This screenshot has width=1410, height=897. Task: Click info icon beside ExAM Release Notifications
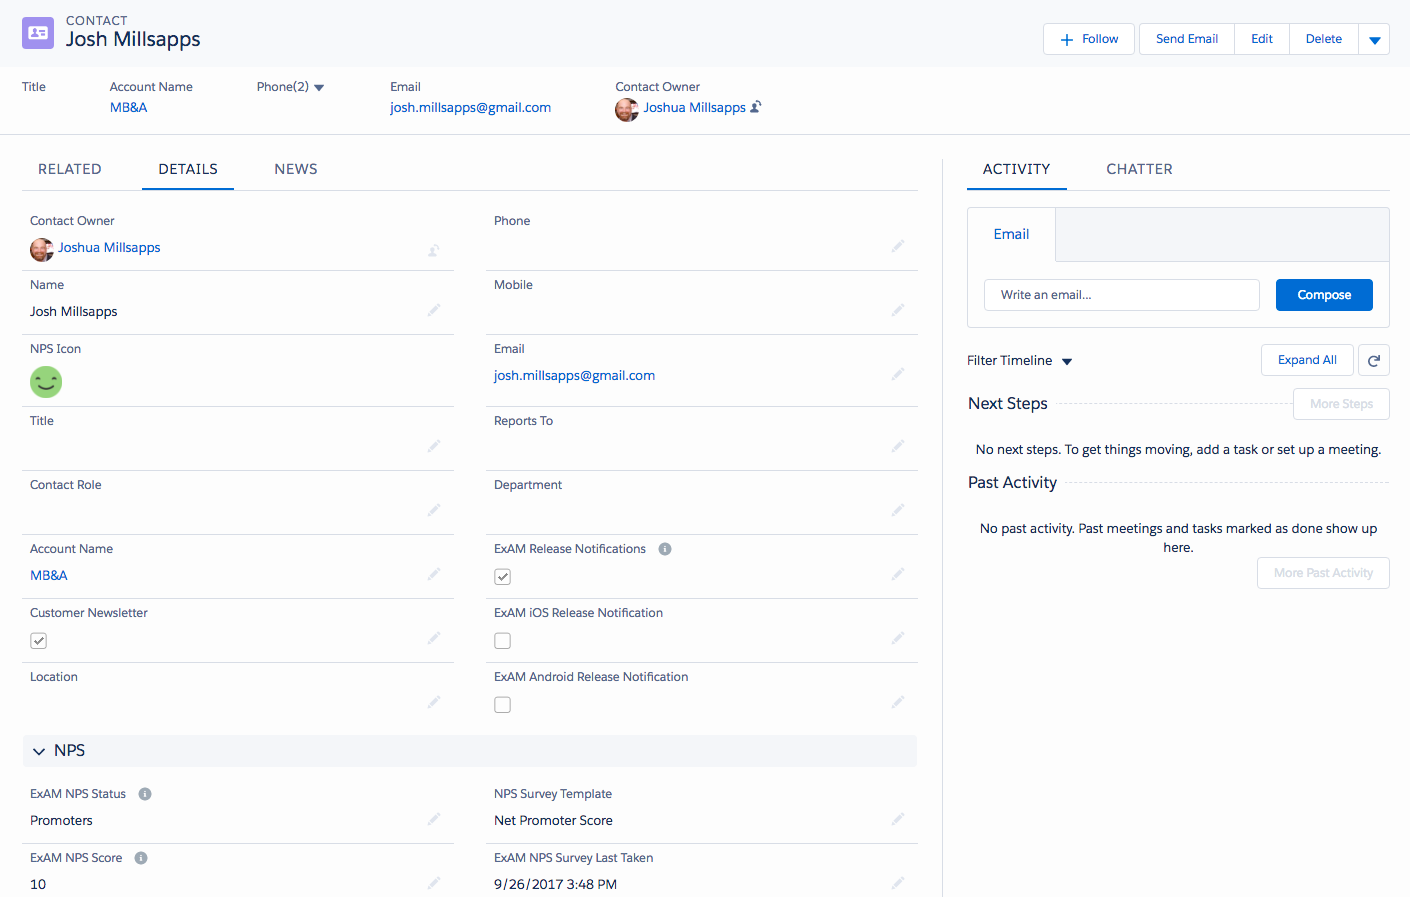click(665, 549)
